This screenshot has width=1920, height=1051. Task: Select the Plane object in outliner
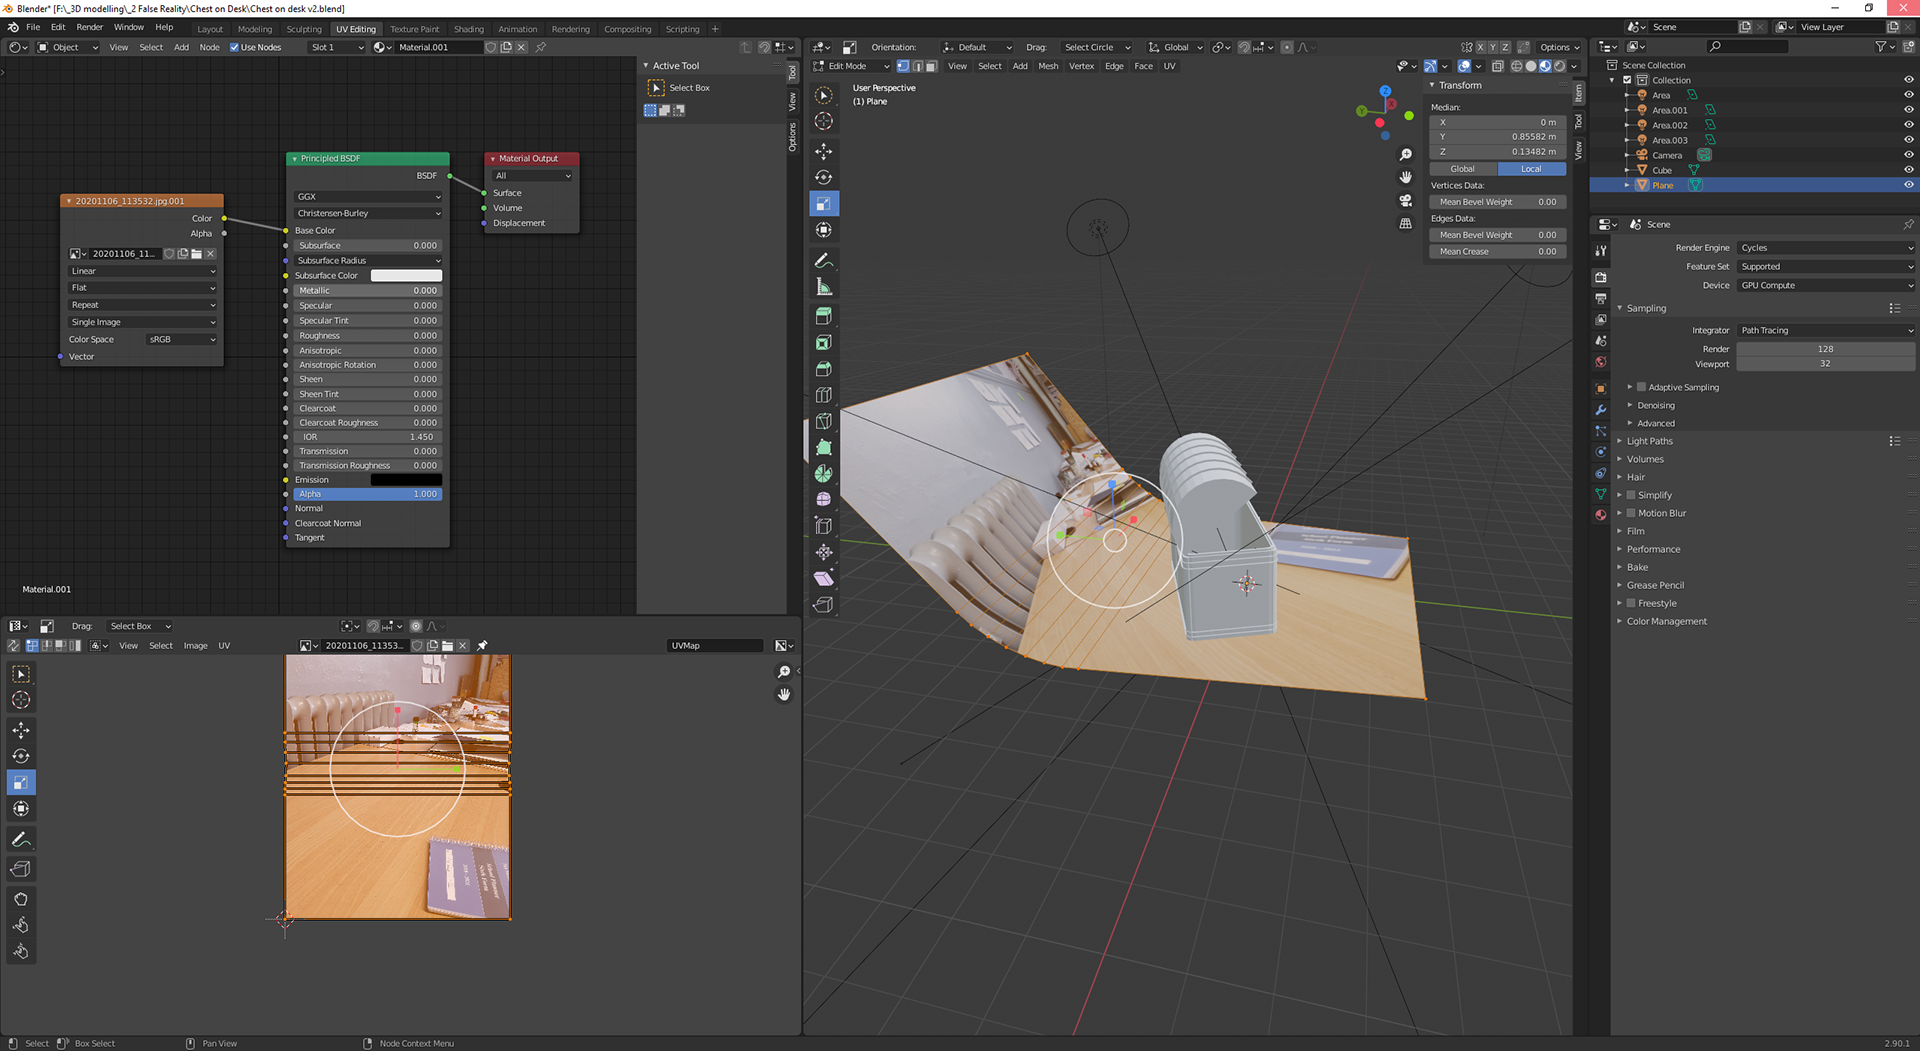[x=1662, y=185]
